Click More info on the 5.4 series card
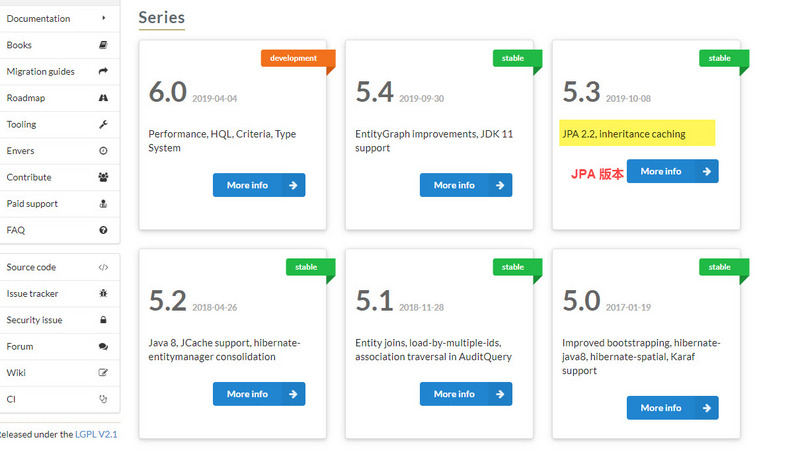 pyautogui.click(x=466, y=185)
